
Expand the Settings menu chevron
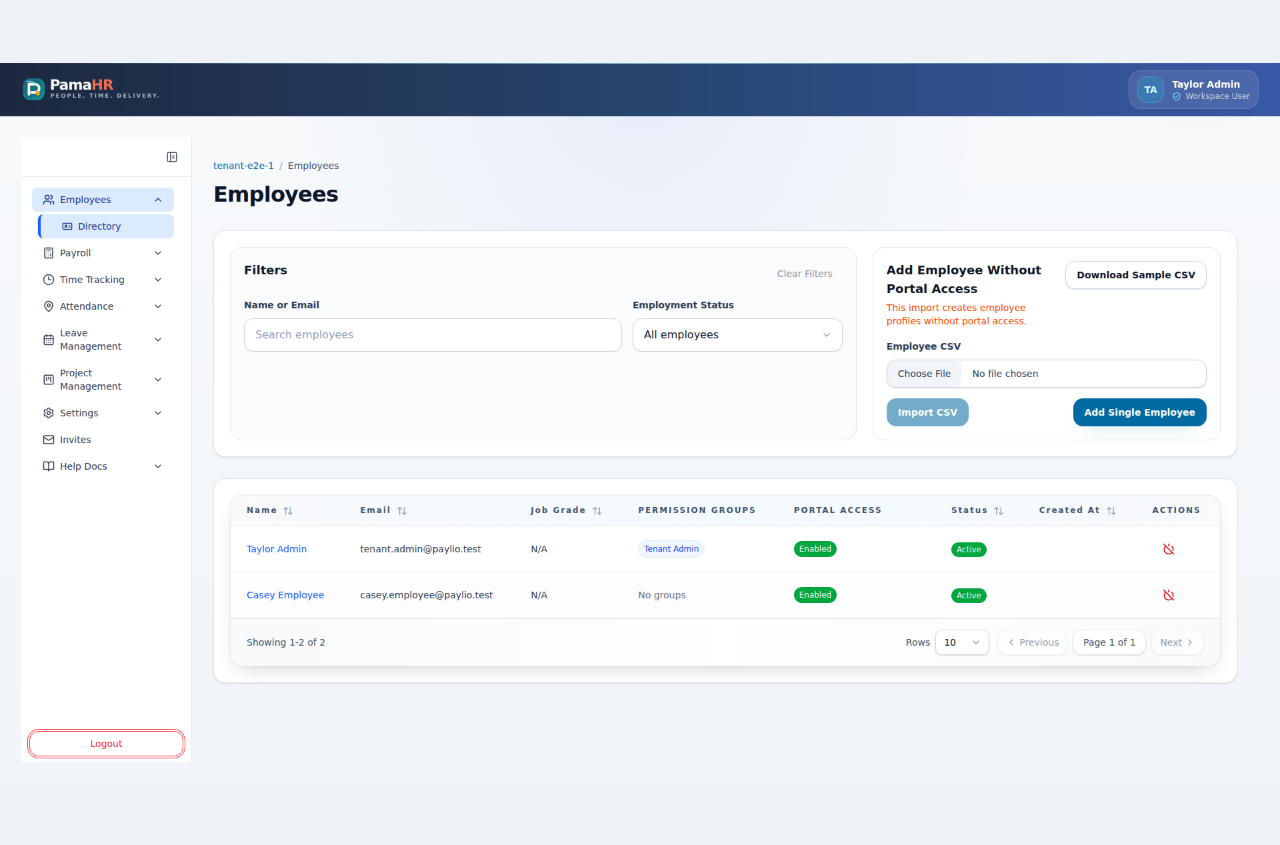pos(158,413)
